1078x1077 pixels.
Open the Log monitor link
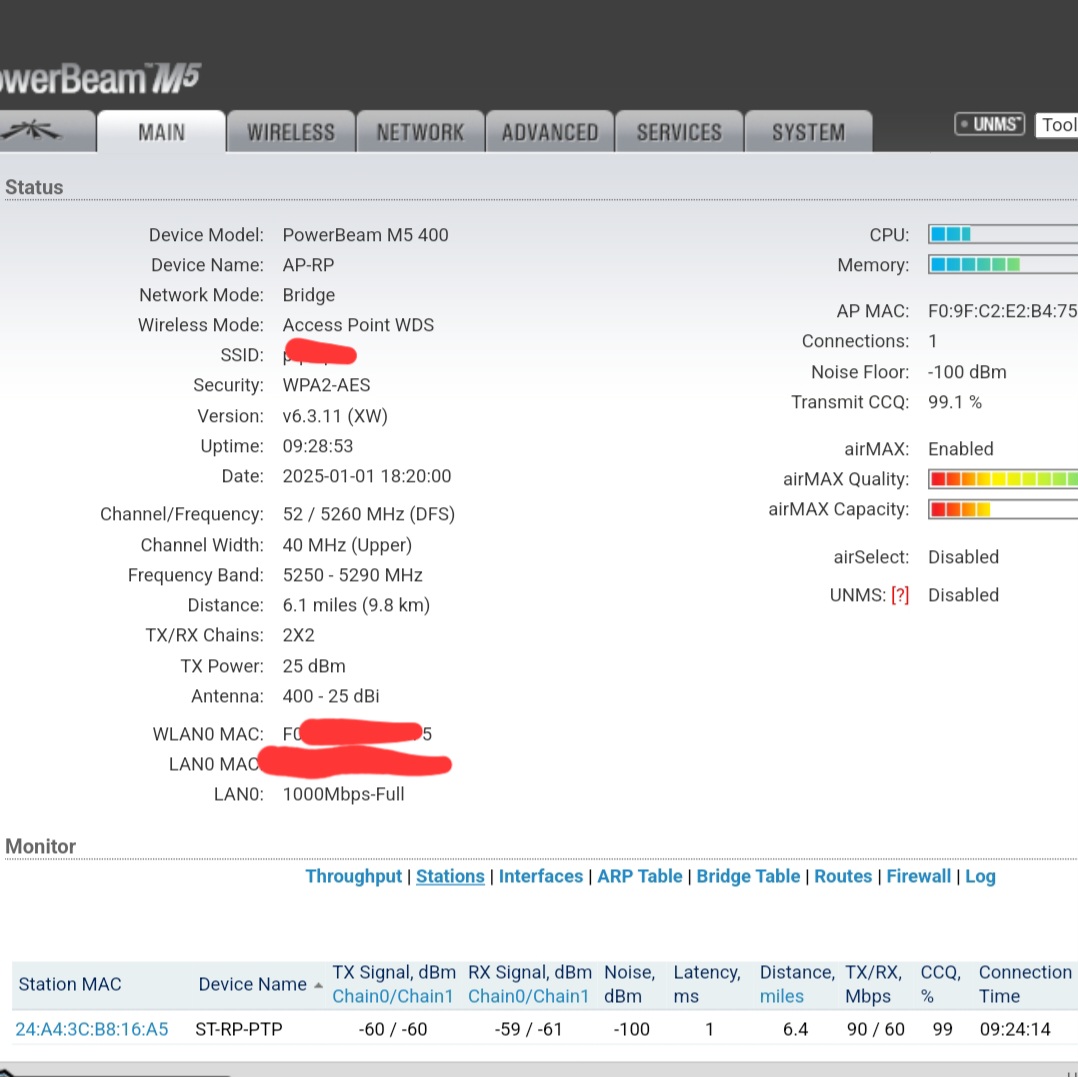980,876
